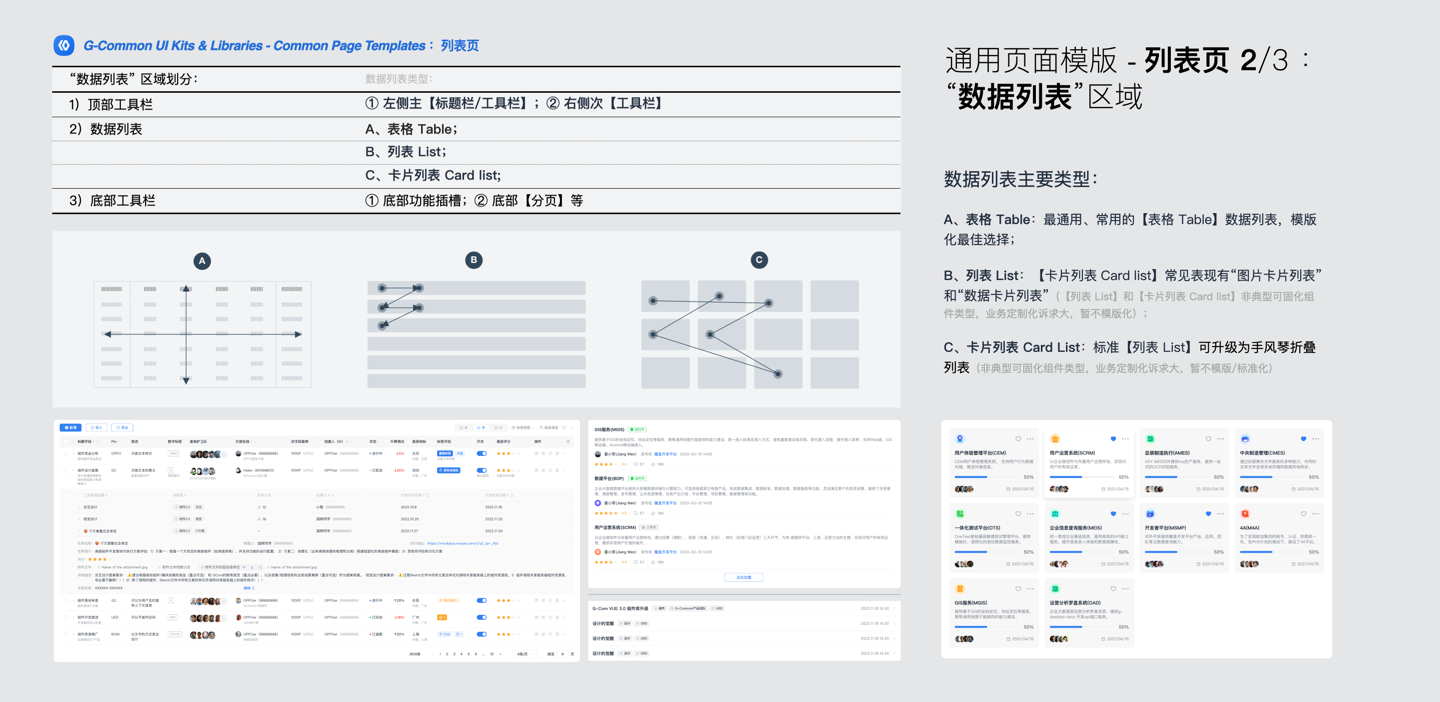Expand the G-Com VUE 3.0 list row chevron

point(894,608)
